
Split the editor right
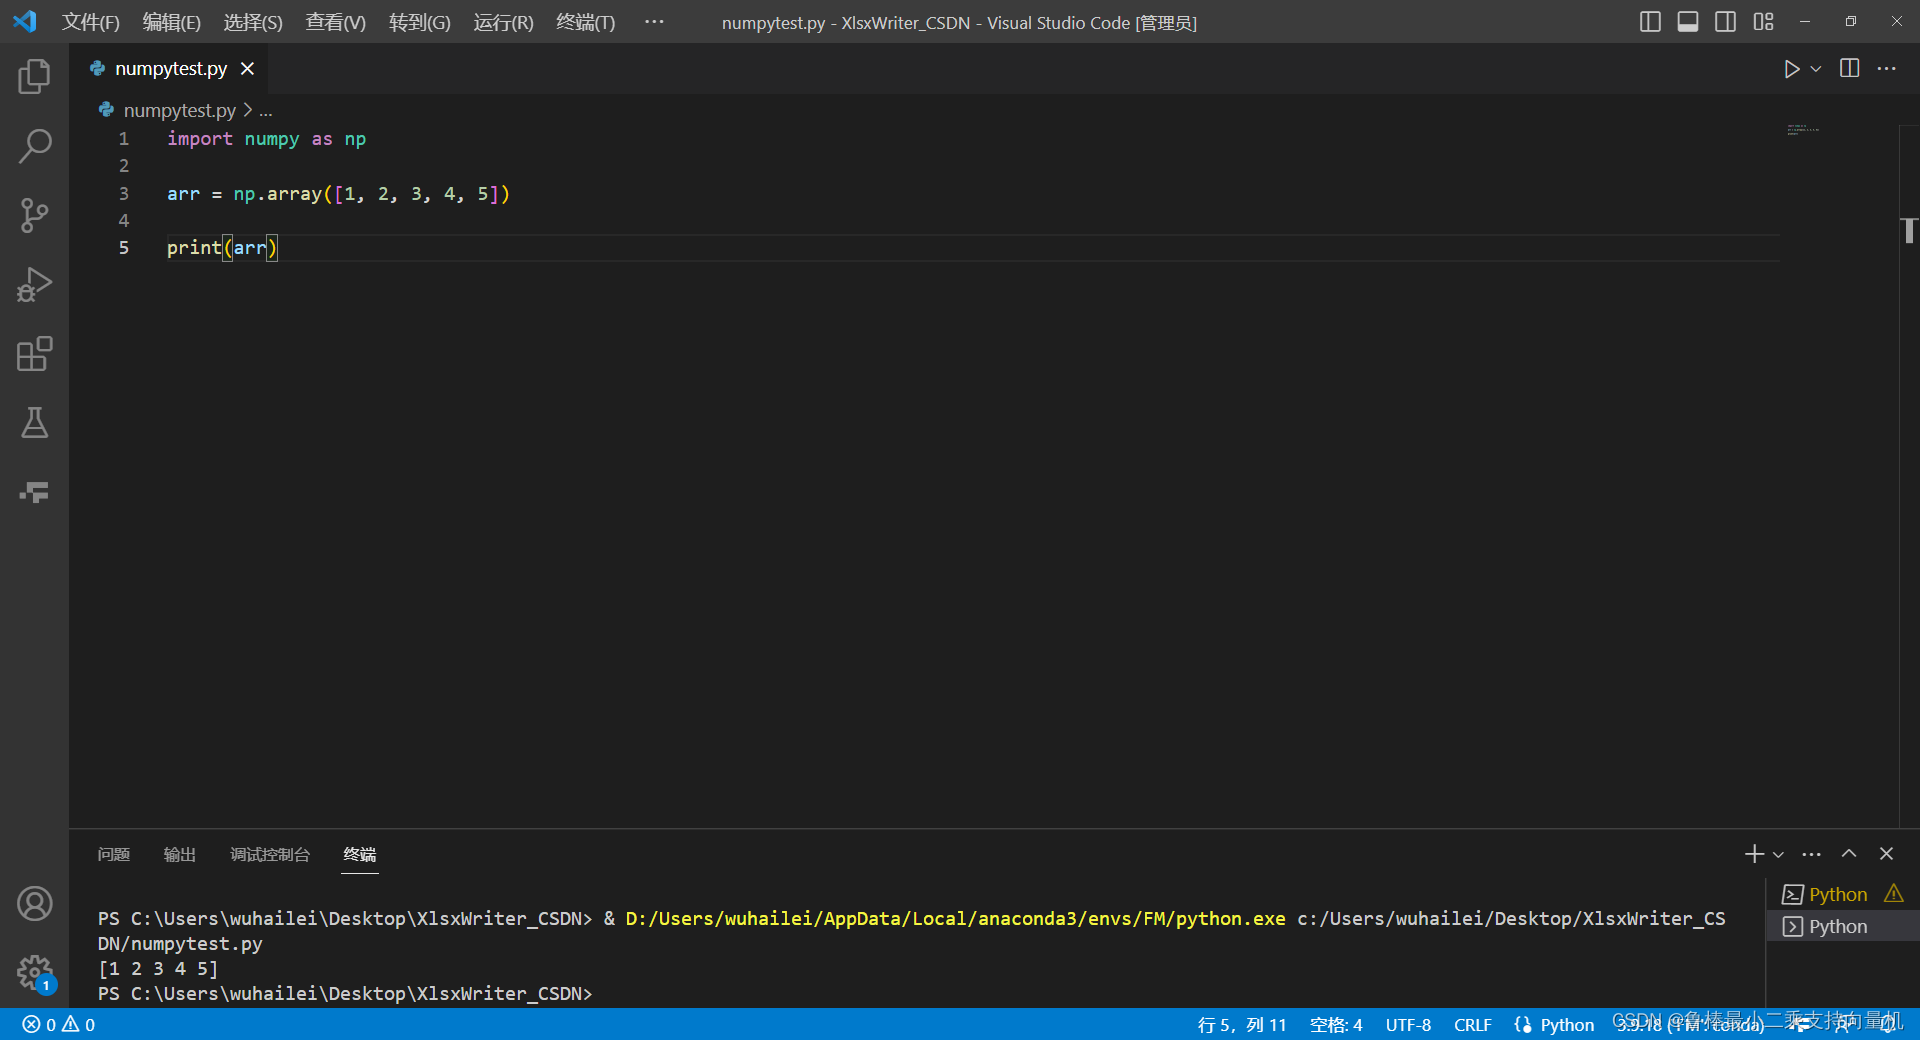tap(1850, 69)
